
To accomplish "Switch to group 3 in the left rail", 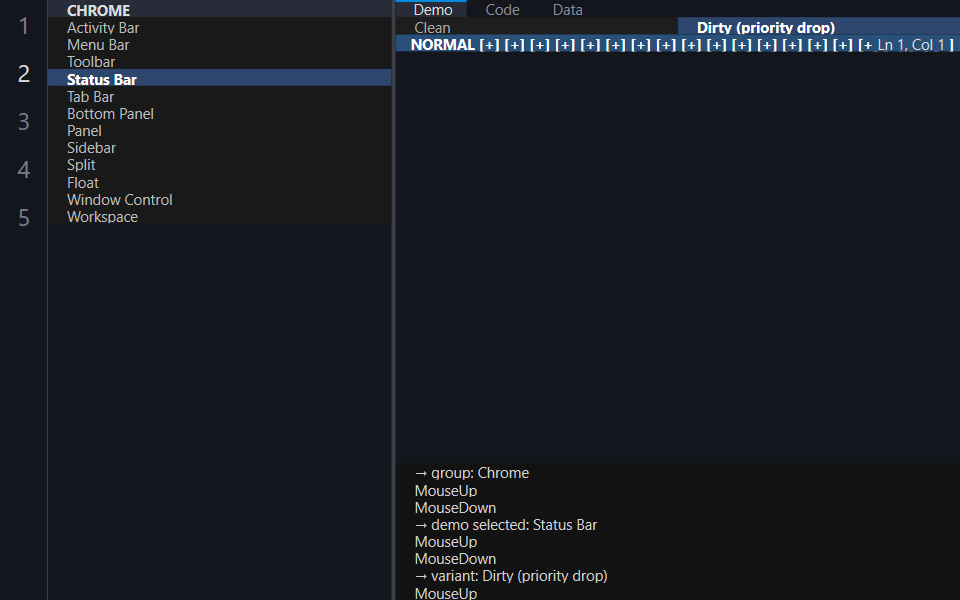I will pos(23,121).
